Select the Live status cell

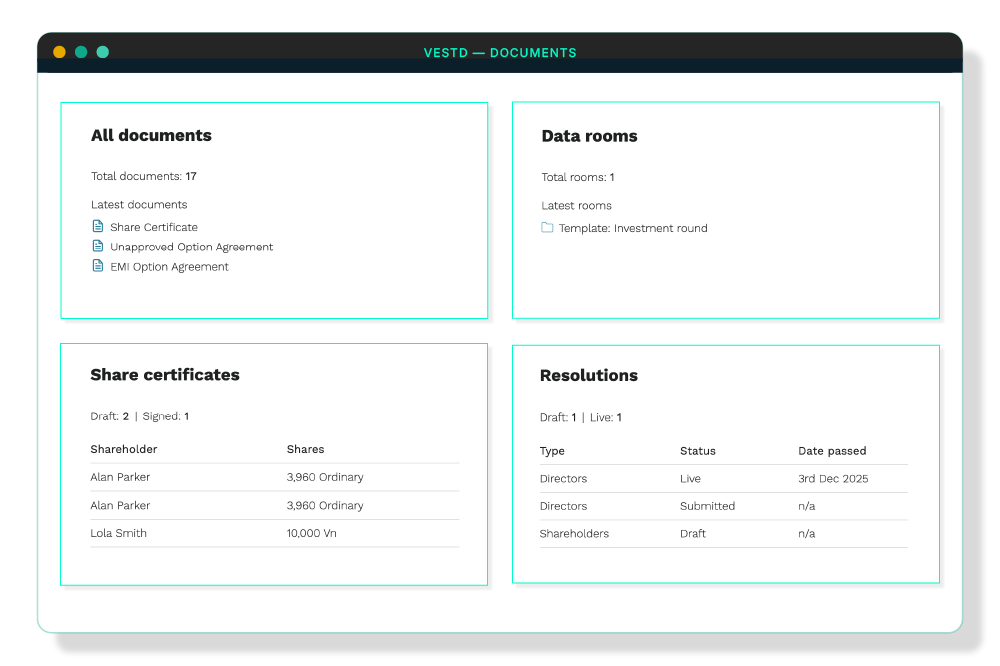pos(691,478)
